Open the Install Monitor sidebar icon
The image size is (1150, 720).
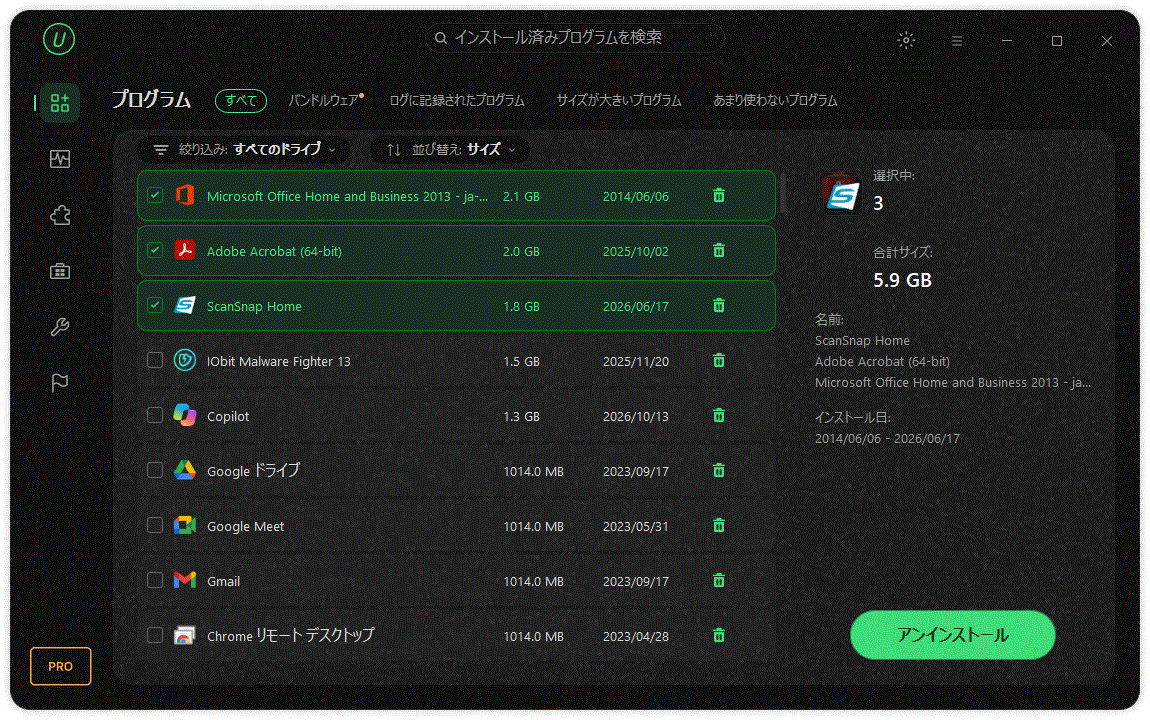(59, 158)
